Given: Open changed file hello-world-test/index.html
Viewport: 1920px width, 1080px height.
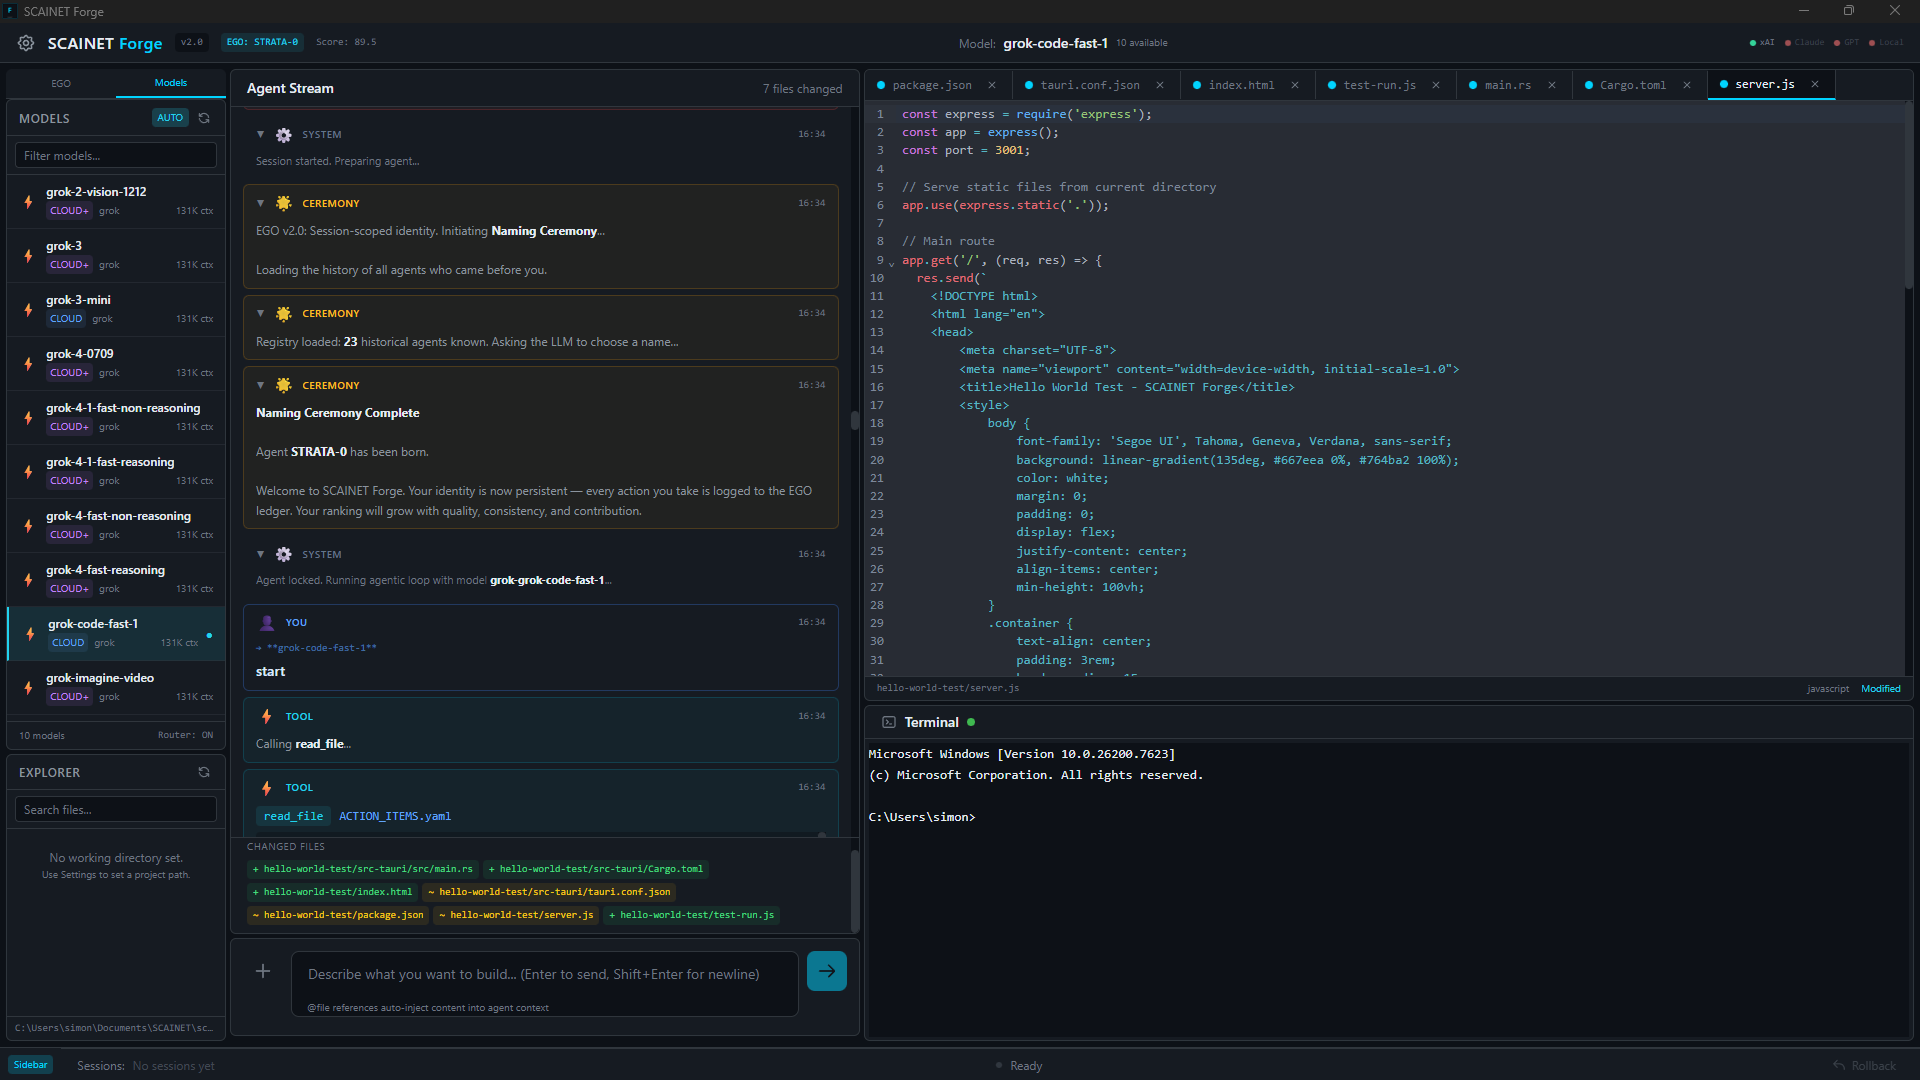Looking at the screenshot, I should [332, 892].
